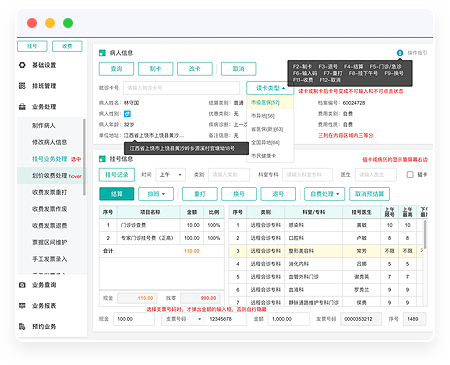Viewport: 450px width, 365px height.
Task: Click the green 病人信息 section icon
Action: pyautogui.click(x=102, y=53)
